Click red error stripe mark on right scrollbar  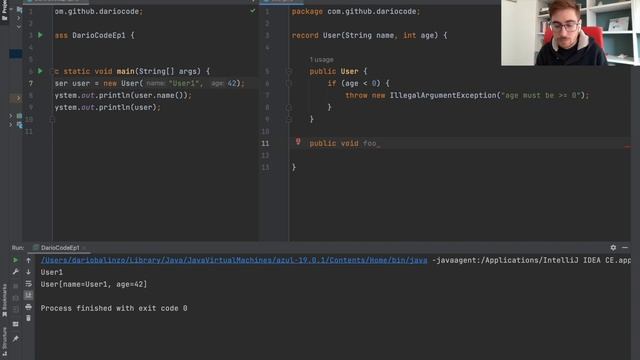(x=627, y=147)
